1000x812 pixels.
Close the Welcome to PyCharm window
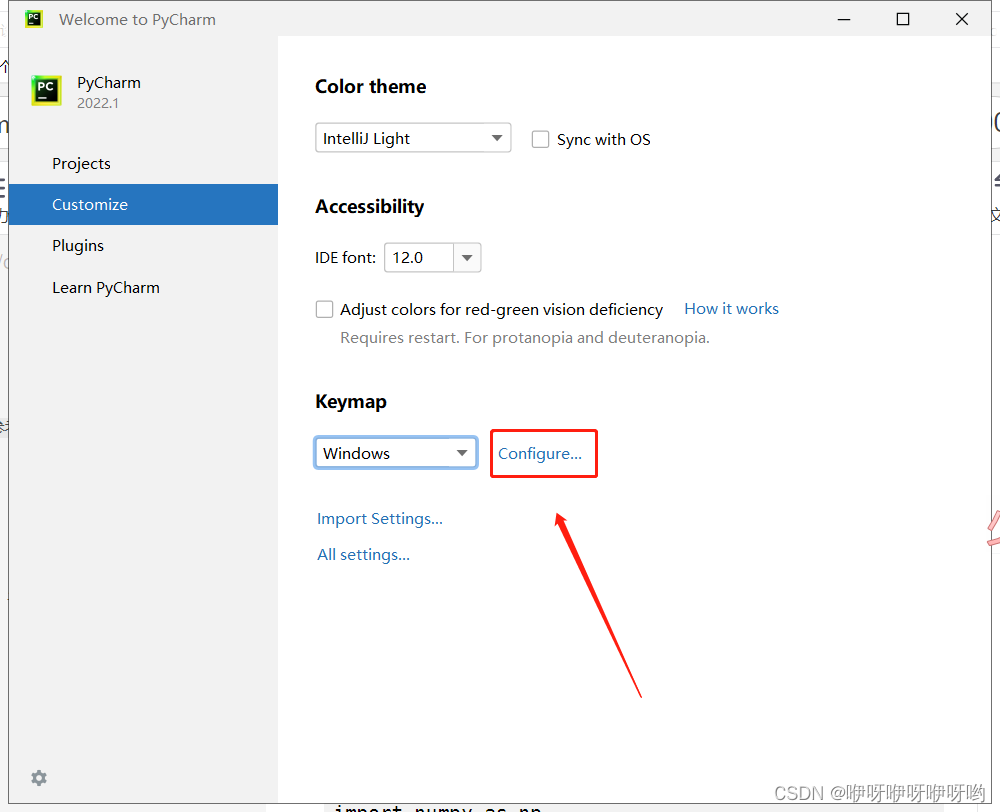pyautogui.click(x=962, y=19)
